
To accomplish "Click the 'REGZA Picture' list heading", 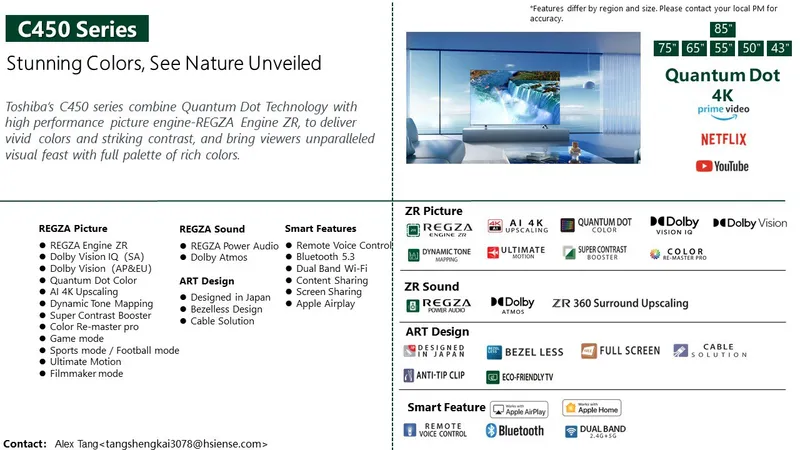I will 73,229.
